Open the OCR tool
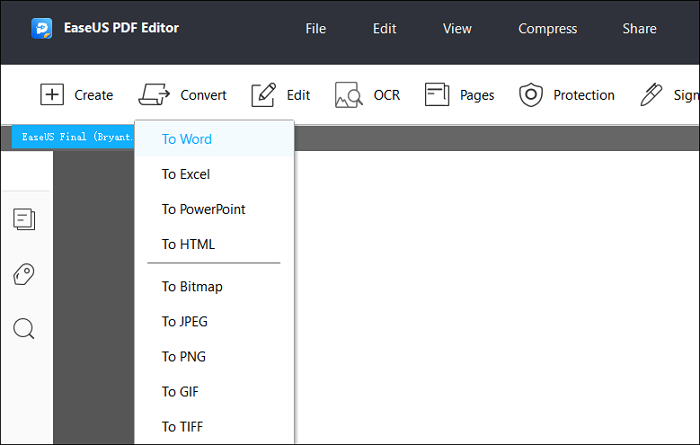 348,95
